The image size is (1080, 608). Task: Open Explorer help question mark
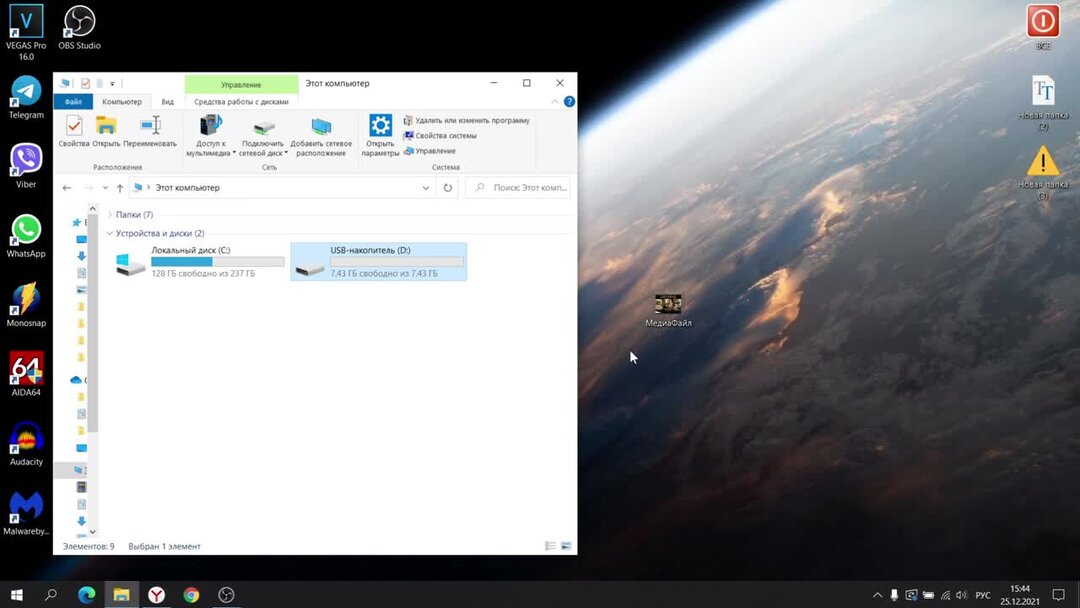click(569, 102)
